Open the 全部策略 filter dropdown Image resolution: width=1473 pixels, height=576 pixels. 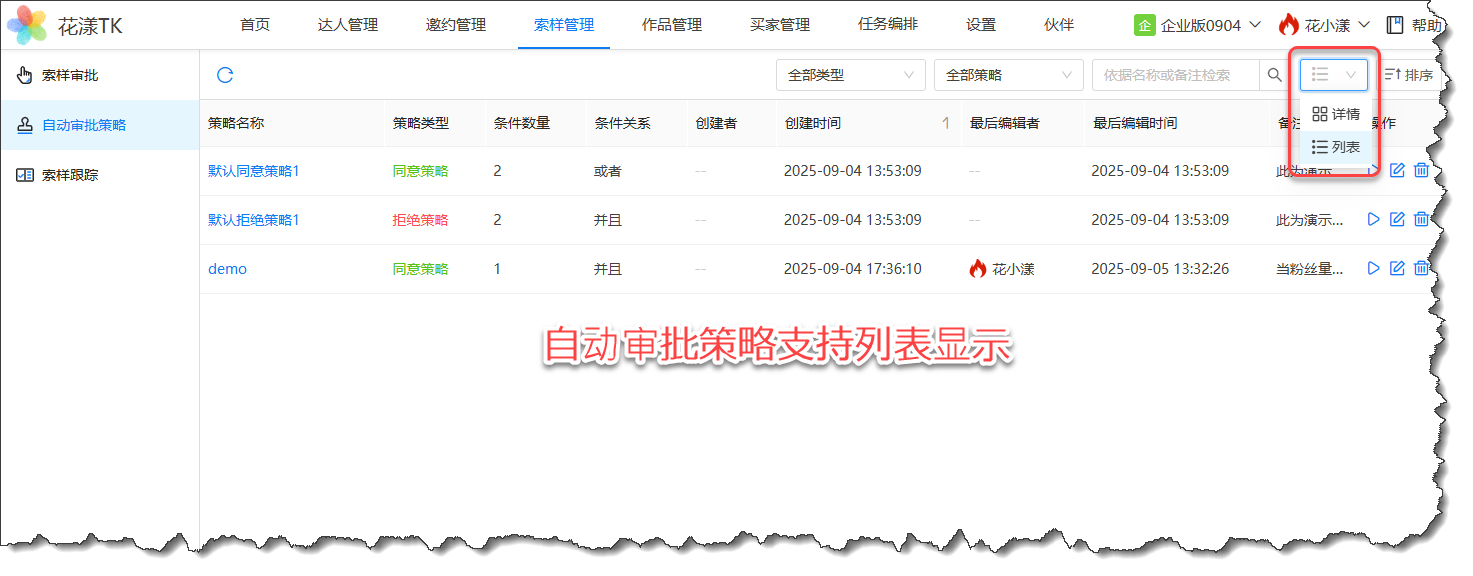1008,75
